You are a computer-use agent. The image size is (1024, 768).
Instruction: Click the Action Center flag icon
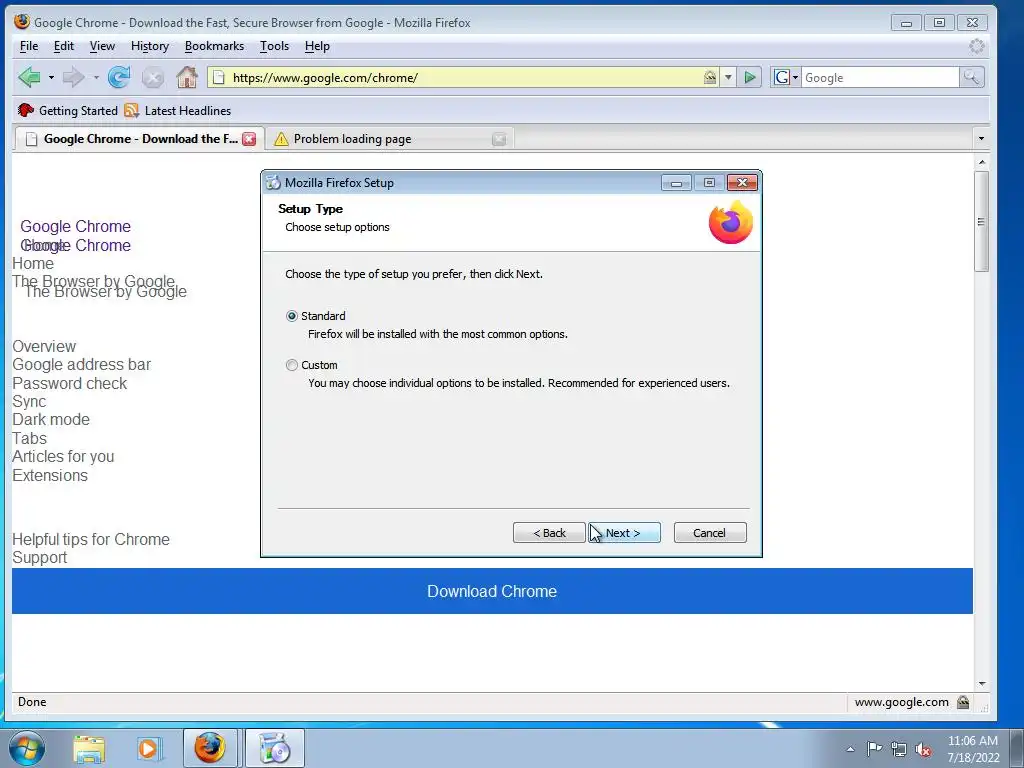pos(874,748)
